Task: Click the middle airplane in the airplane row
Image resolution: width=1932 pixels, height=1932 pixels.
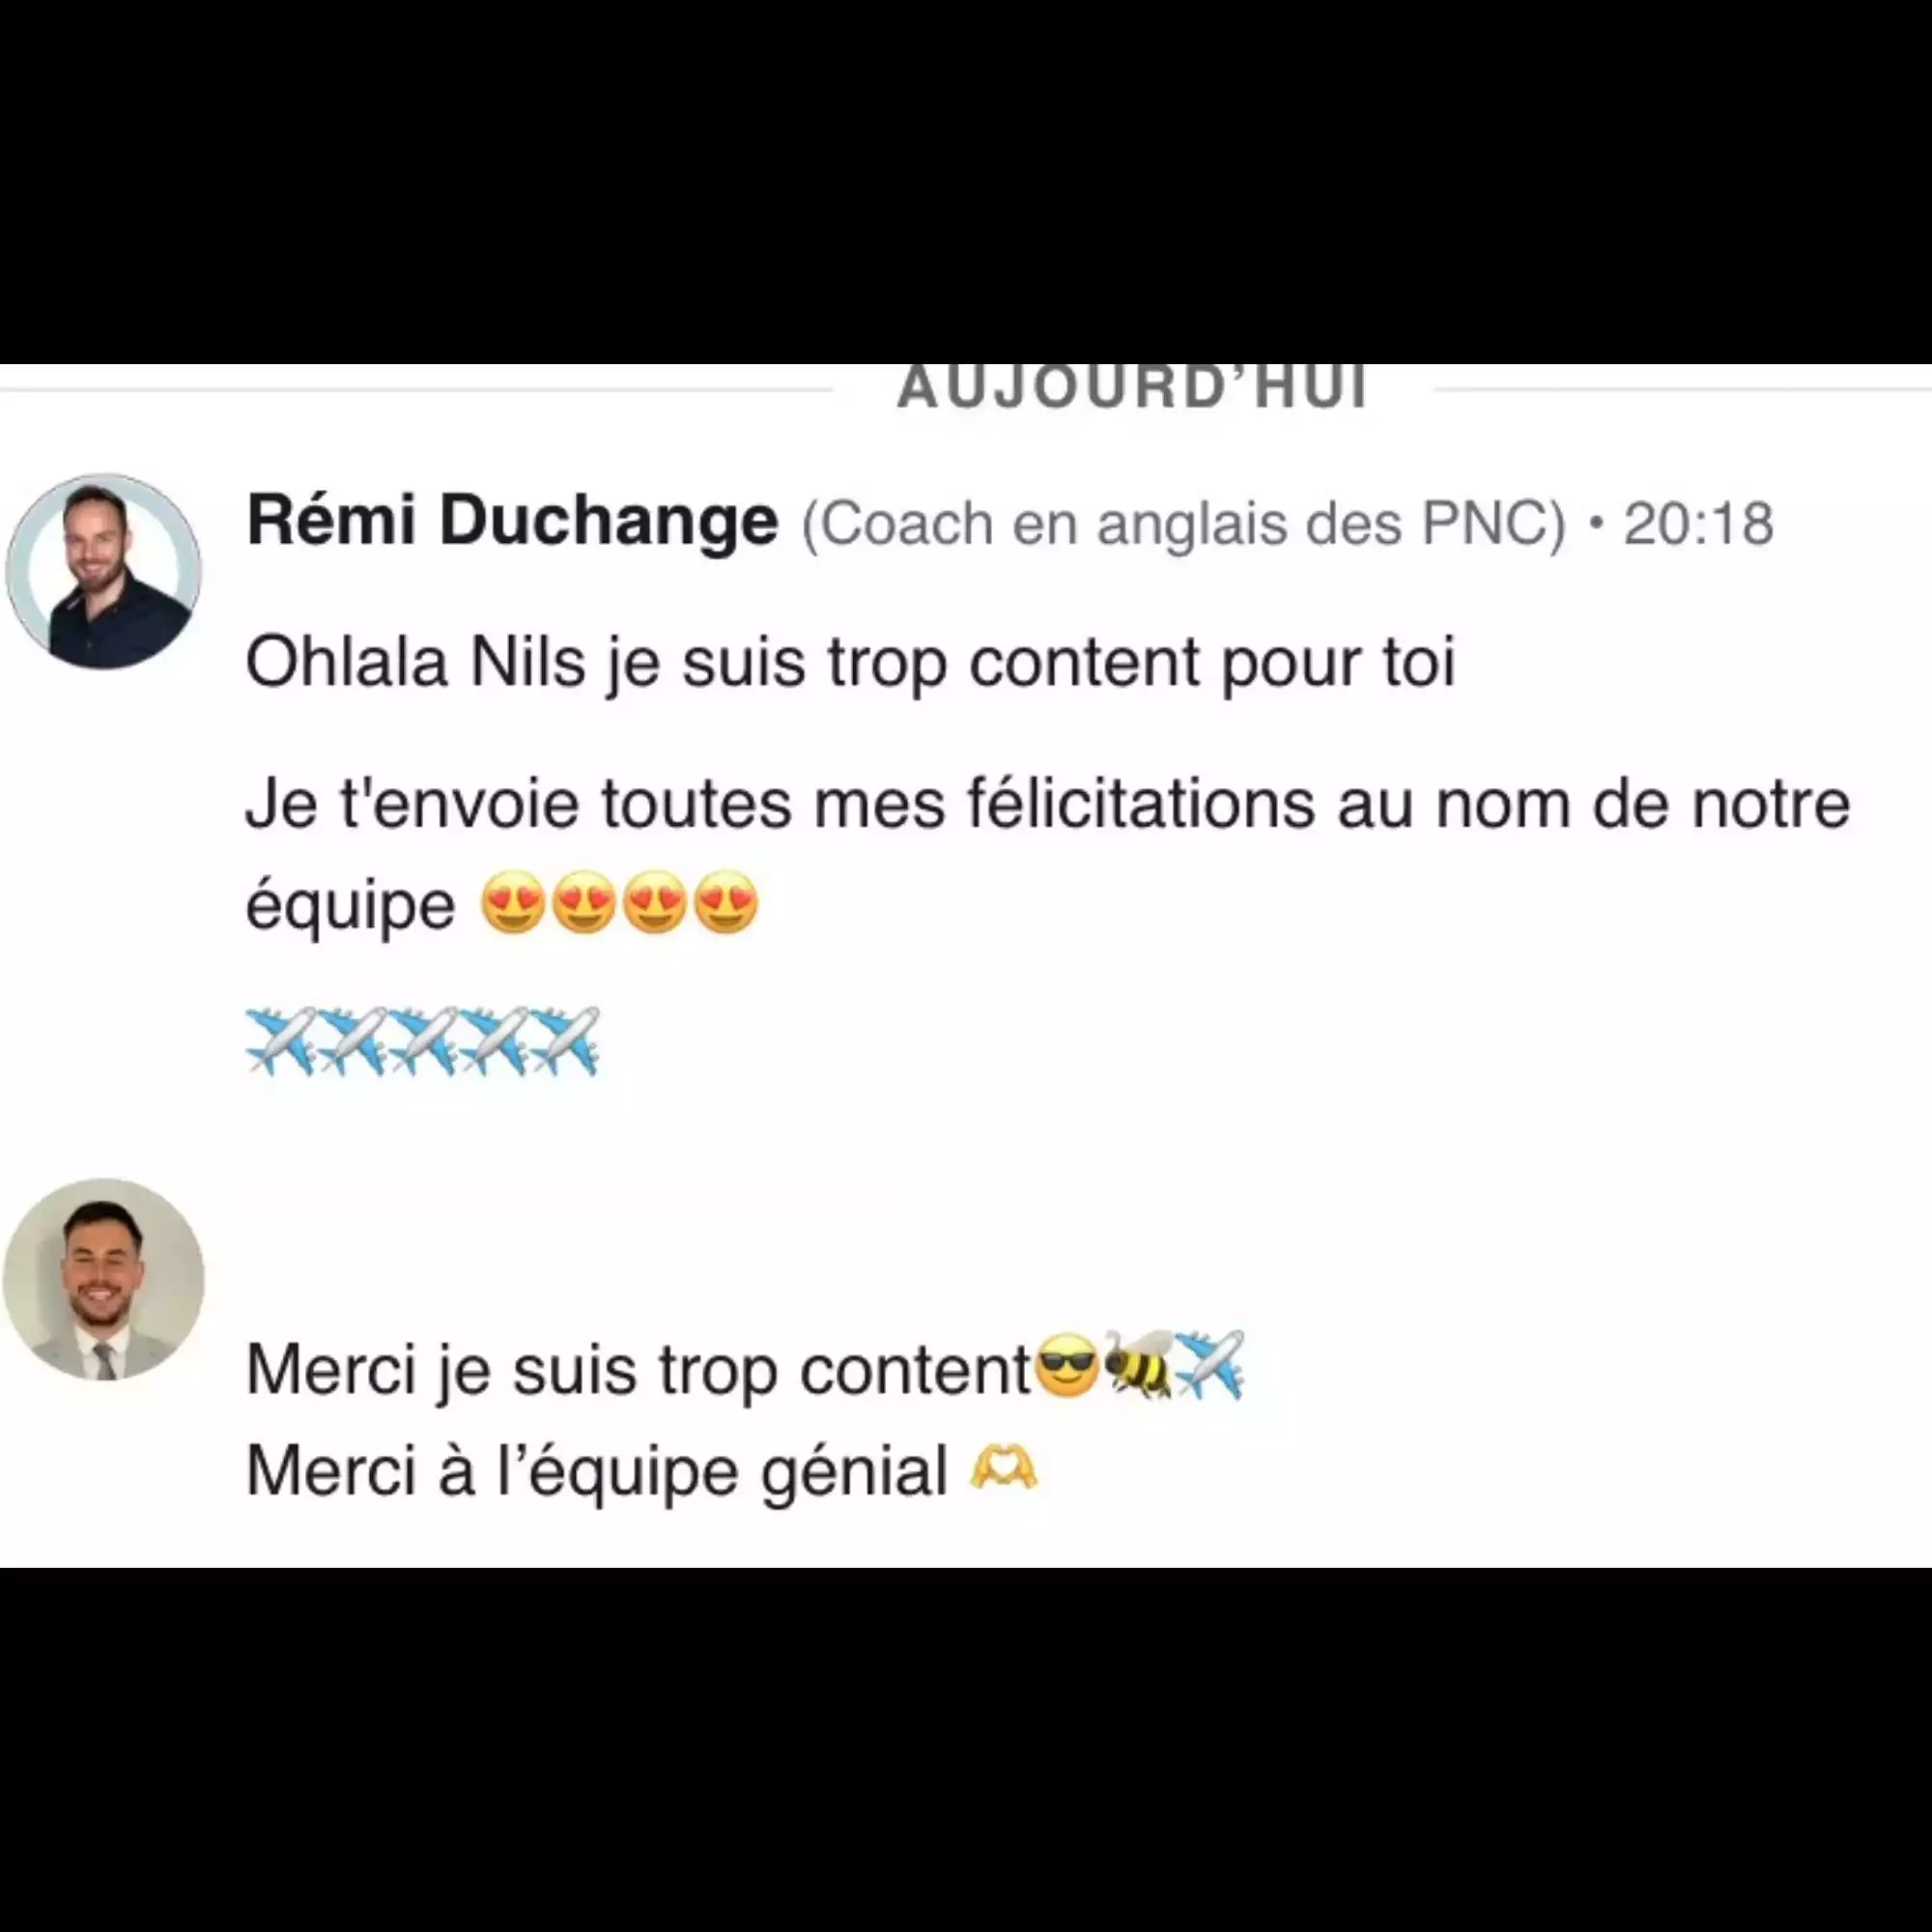Action: pos(423,1041)
